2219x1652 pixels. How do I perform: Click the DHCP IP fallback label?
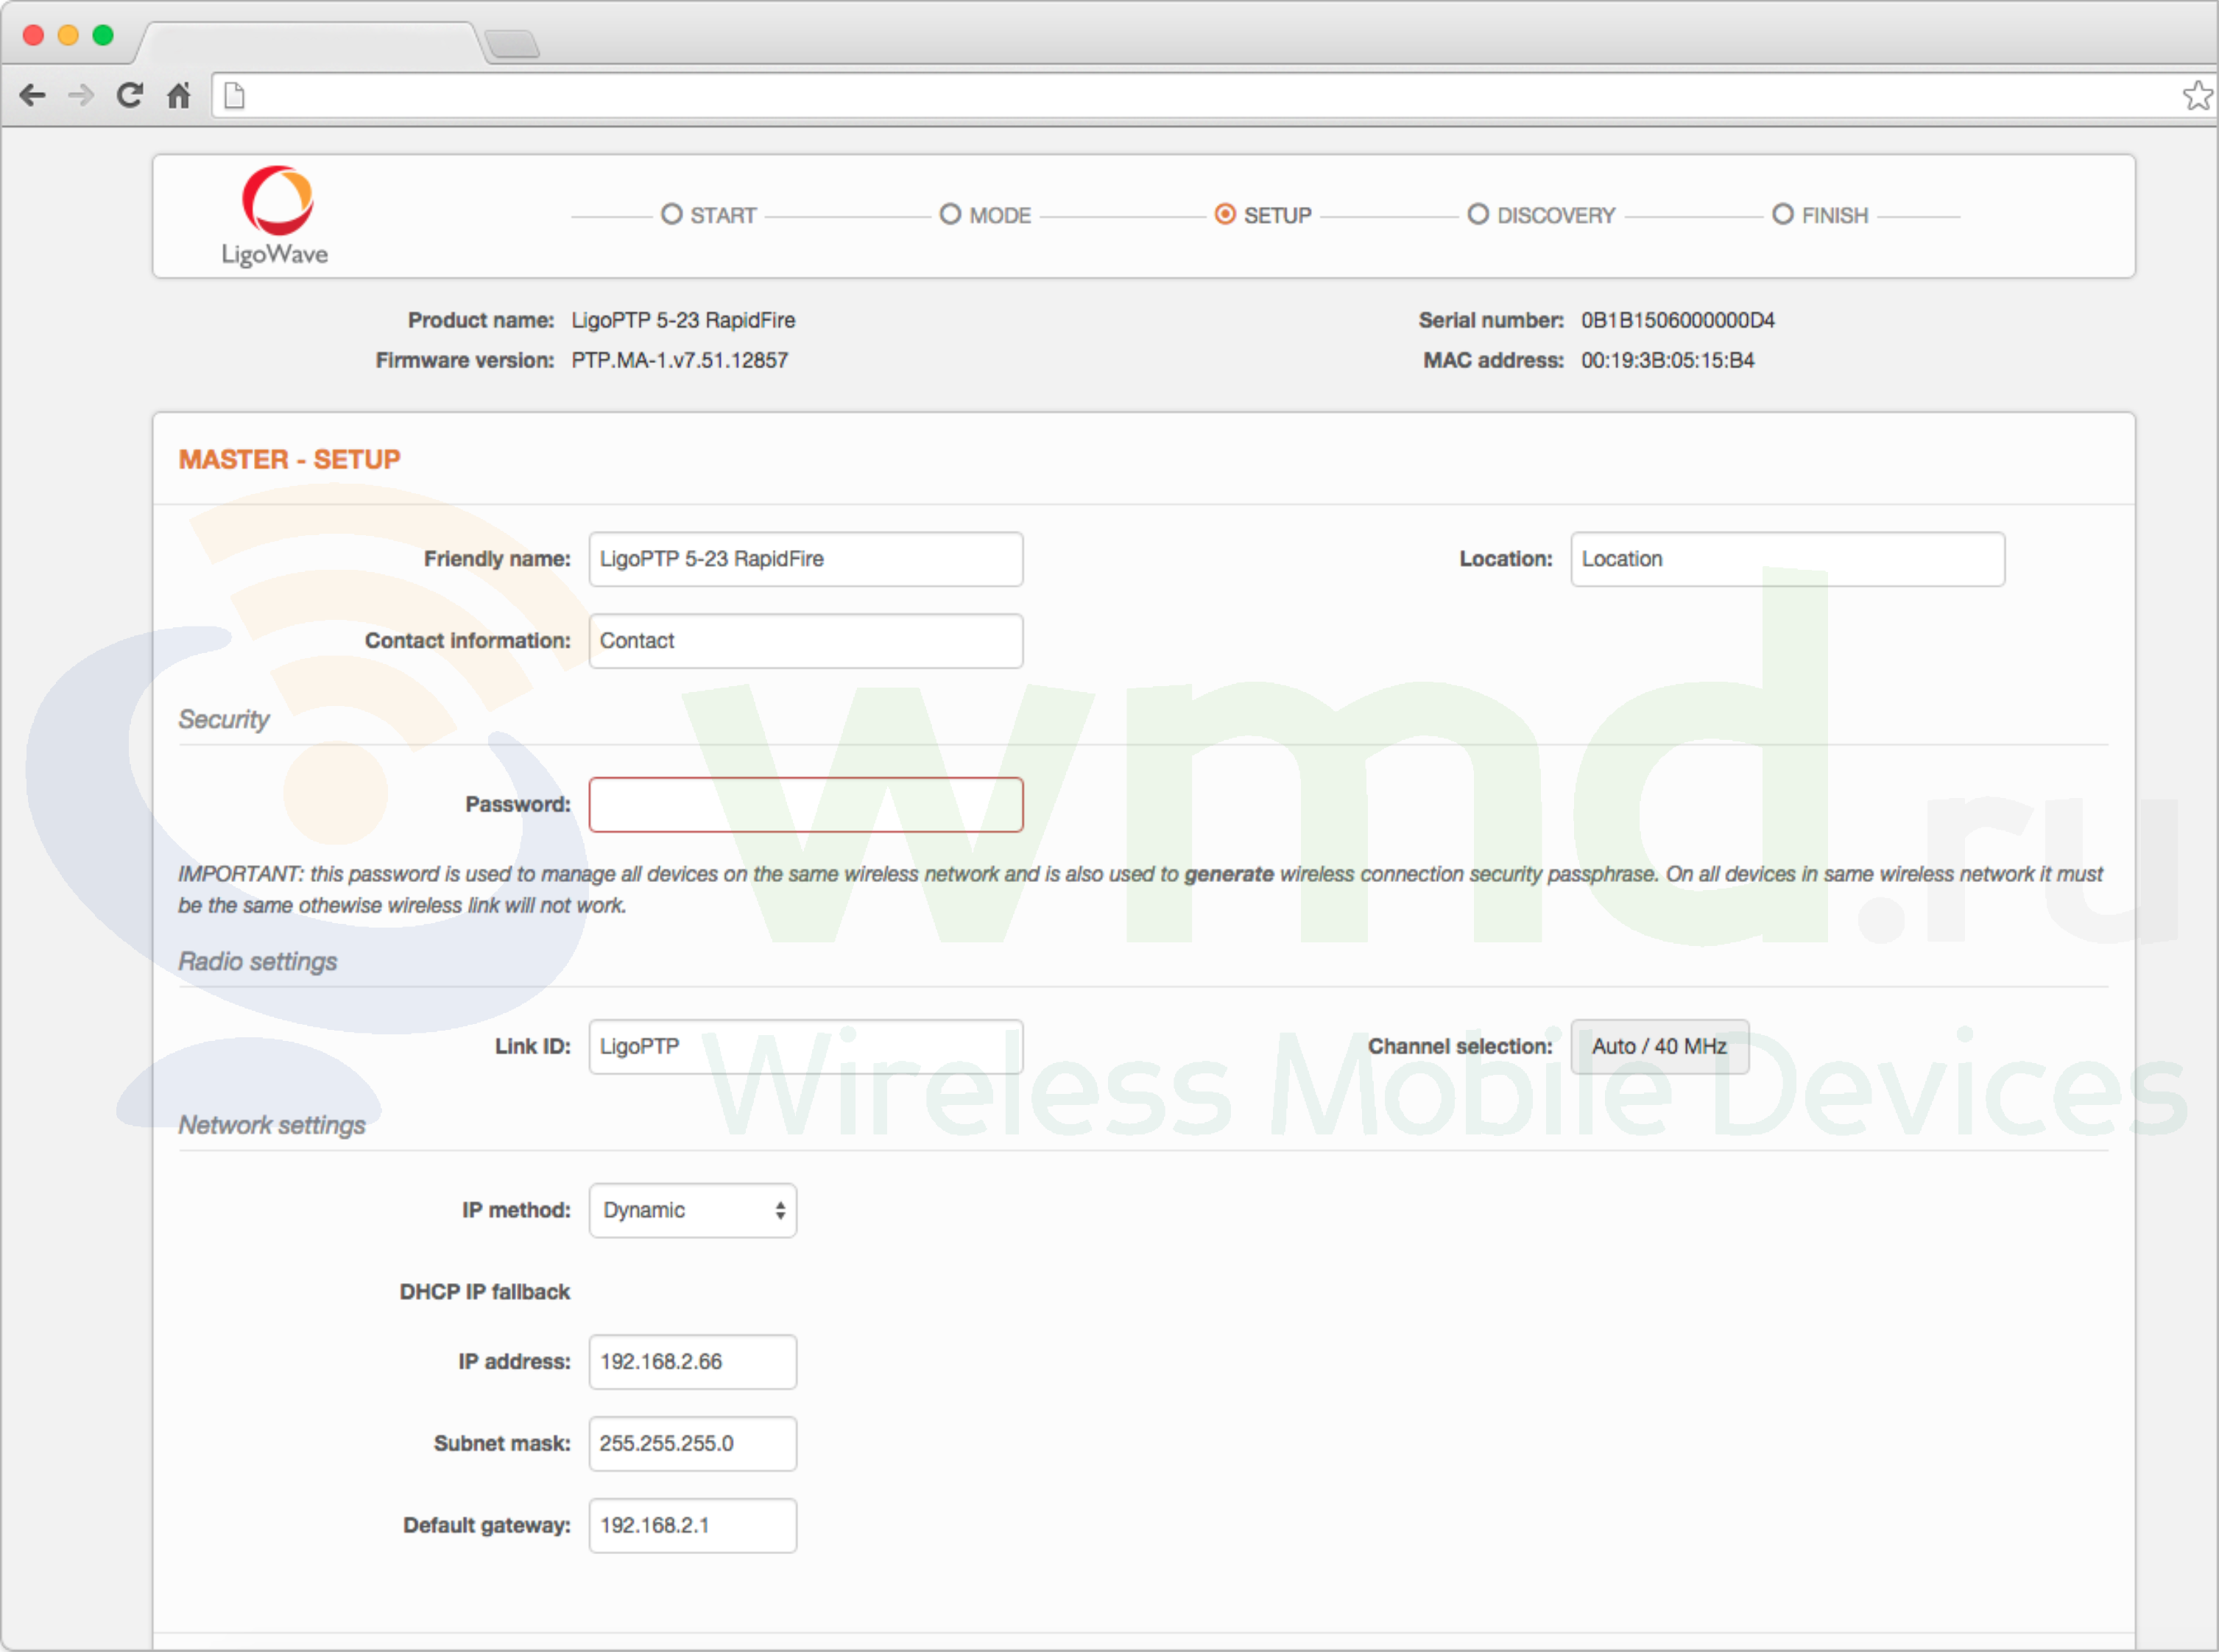coord(485,1292)
